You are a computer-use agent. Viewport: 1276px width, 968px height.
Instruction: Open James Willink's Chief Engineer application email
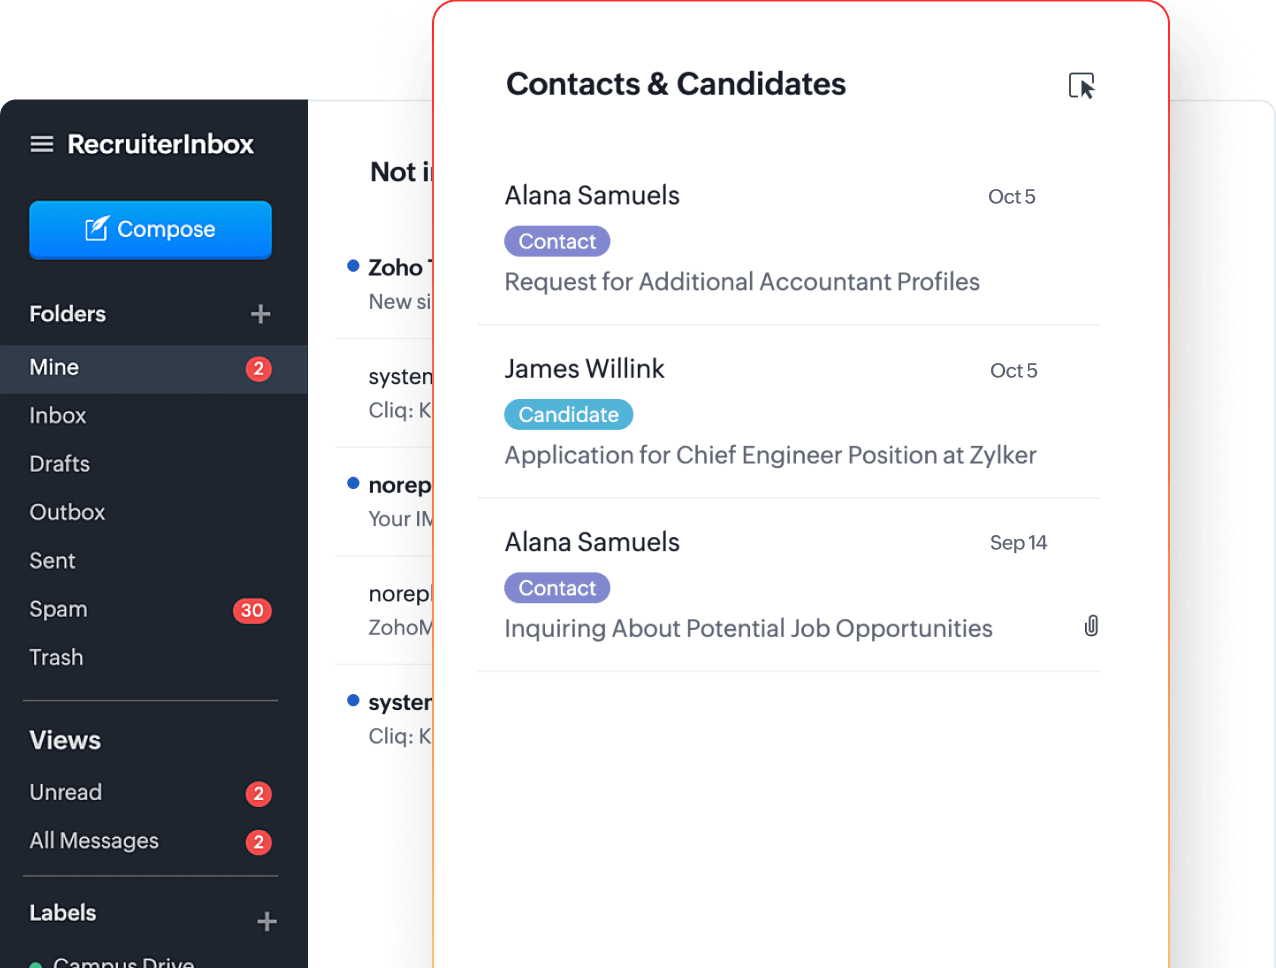pyautogui.click(x=770, y=454)
